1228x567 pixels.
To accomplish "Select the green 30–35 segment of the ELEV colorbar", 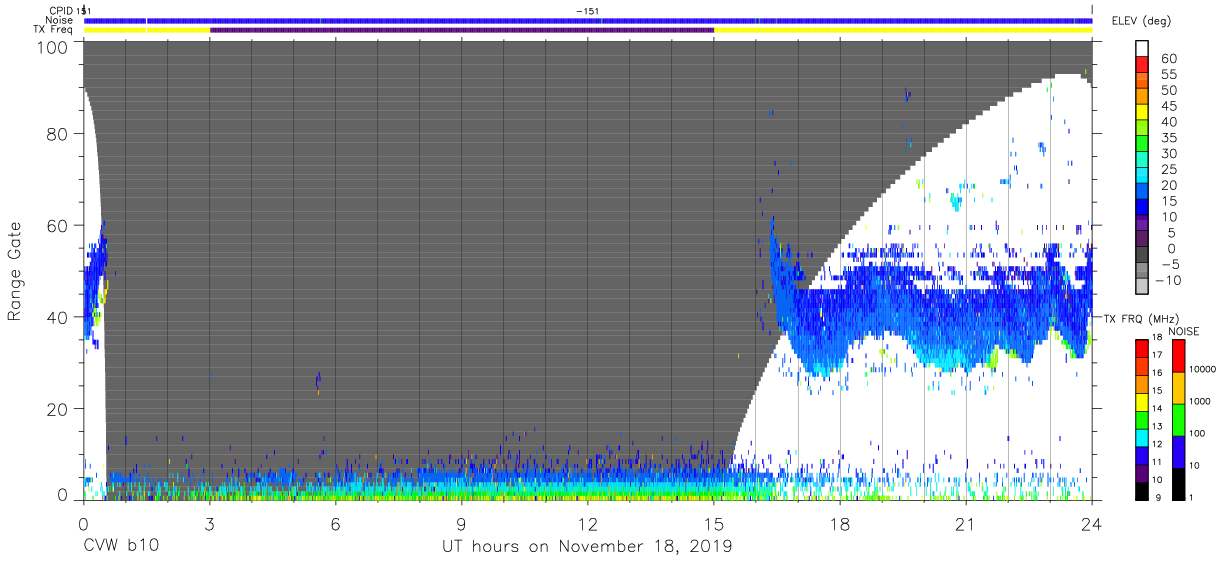I will [x=1144, y=145].
